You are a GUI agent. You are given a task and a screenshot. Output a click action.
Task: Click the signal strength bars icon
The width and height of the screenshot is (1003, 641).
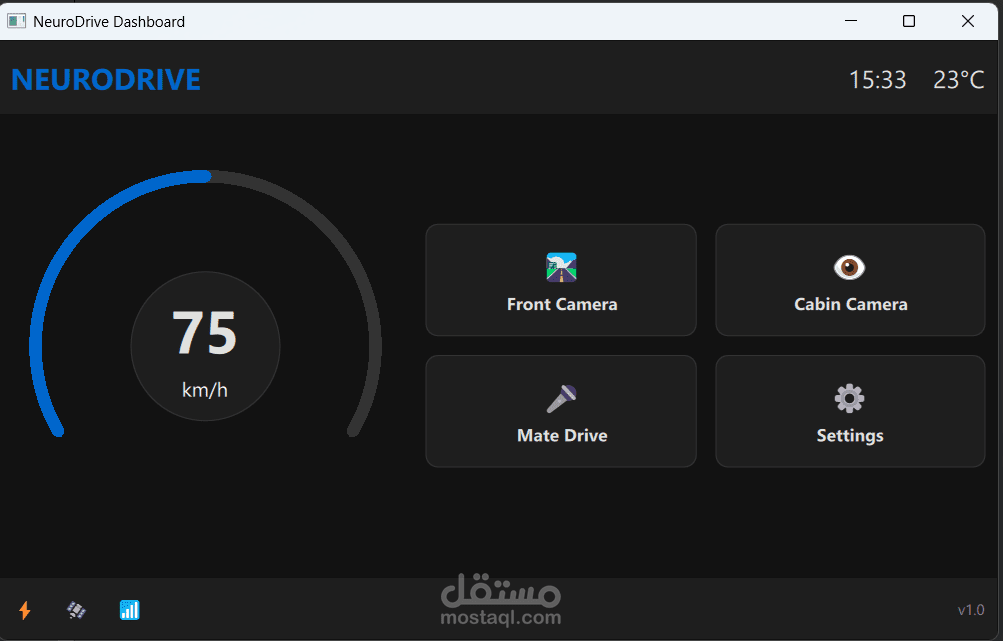pos(130,610)
